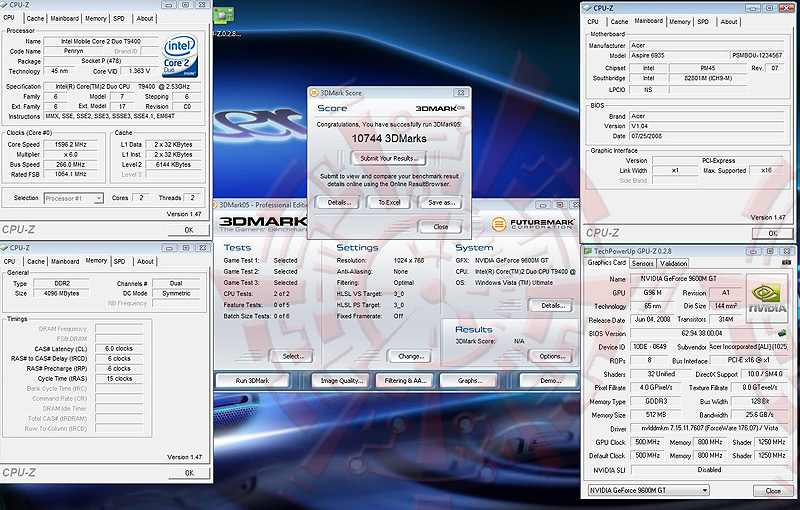800x510 pixels.
Task: Click OK in the CPU-Z memory timings window
Action: (x=189, y=473)
